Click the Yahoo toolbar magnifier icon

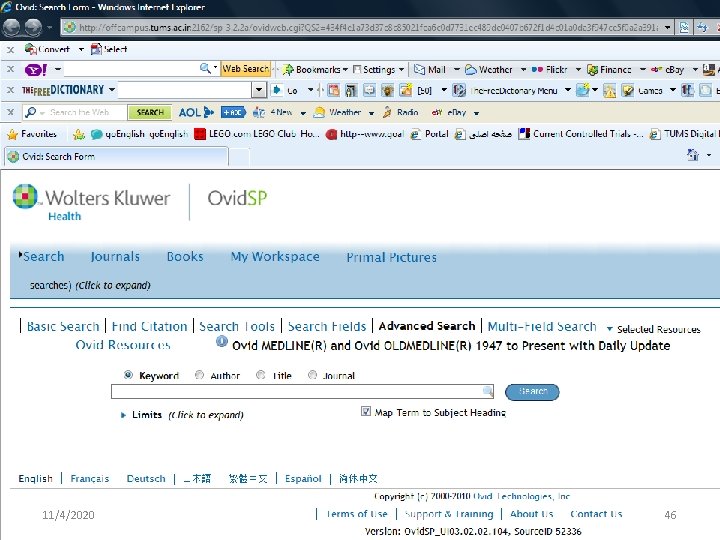[x=205, y=69]
